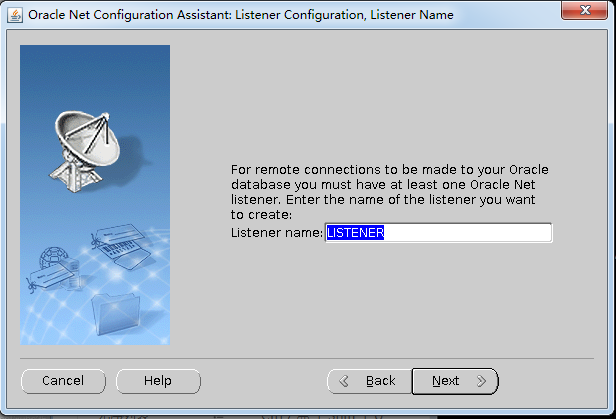The width and height of the screenshot is (616, 419).
Task: Click the 'For remote connections' instruction text
Action: click(389, 192)
